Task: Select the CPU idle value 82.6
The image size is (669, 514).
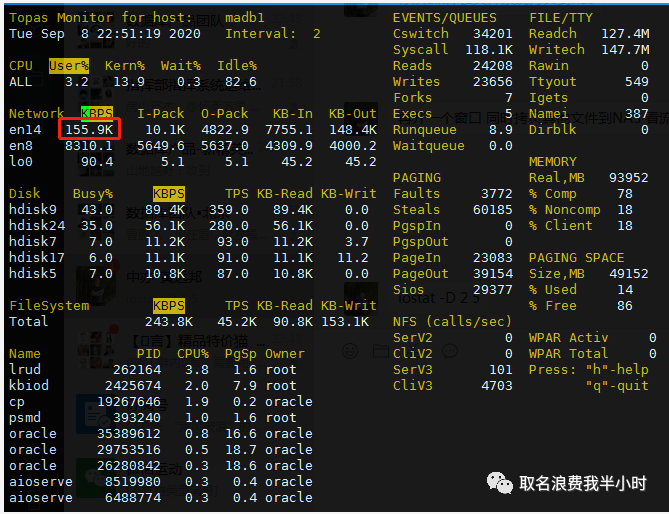Action: click(241, 81)
